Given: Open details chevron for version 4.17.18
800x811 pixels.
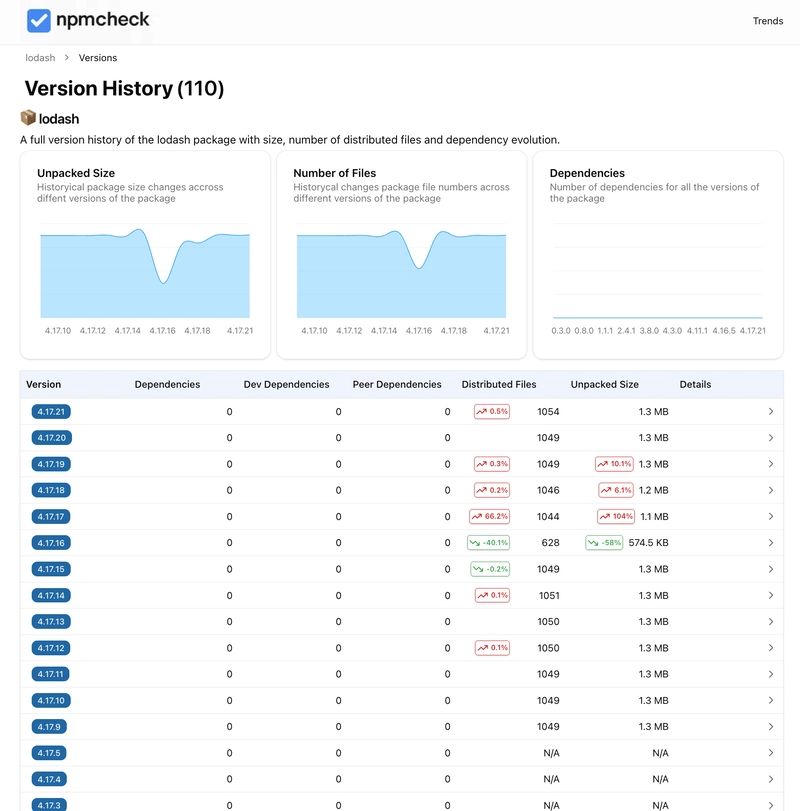Looking at the screenshot, I should (x=771, y=490).
